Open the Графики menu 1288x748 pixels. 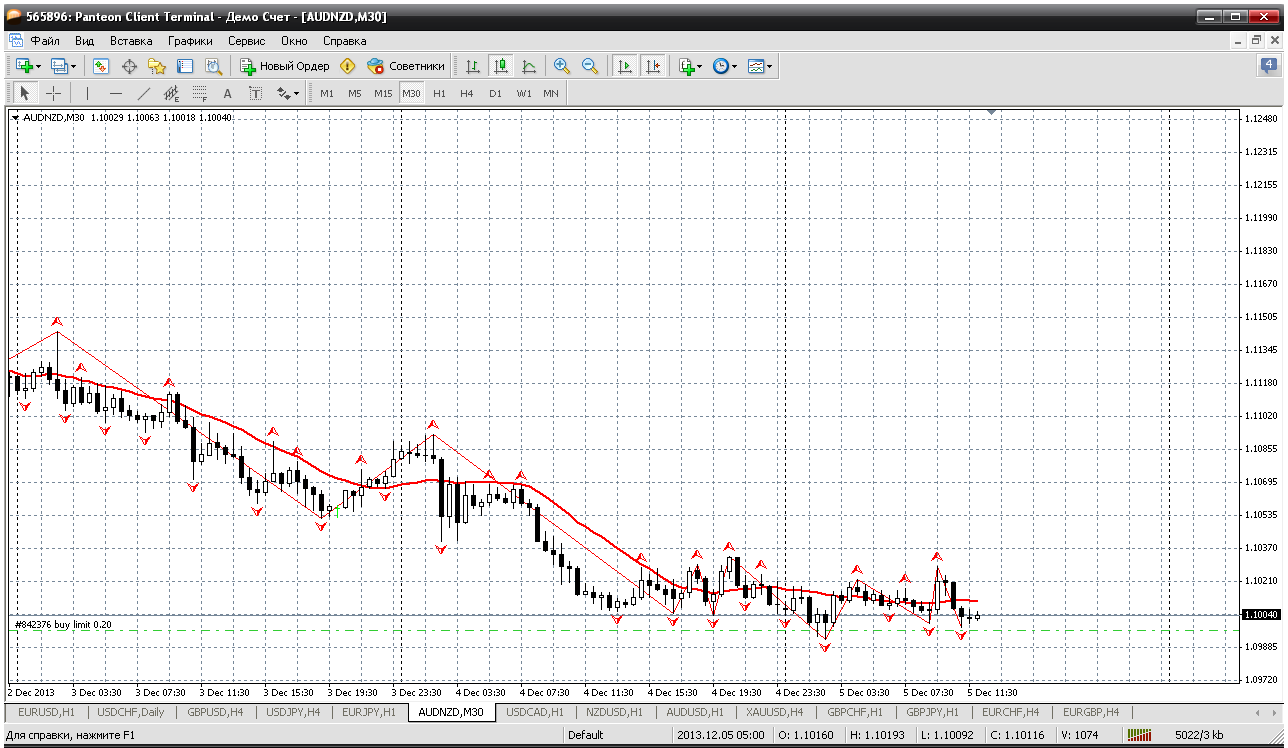pyautogui.click(x=190, y=41)
